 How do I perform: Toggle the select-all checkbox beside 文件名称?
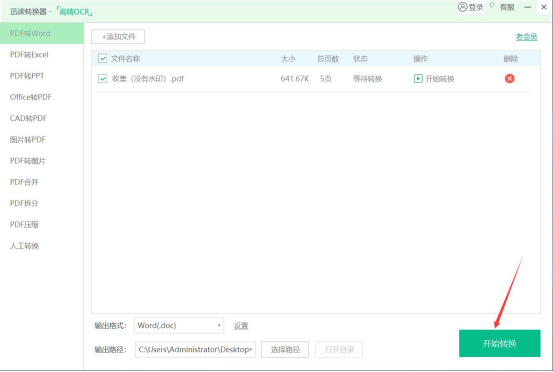coord(102,58)
